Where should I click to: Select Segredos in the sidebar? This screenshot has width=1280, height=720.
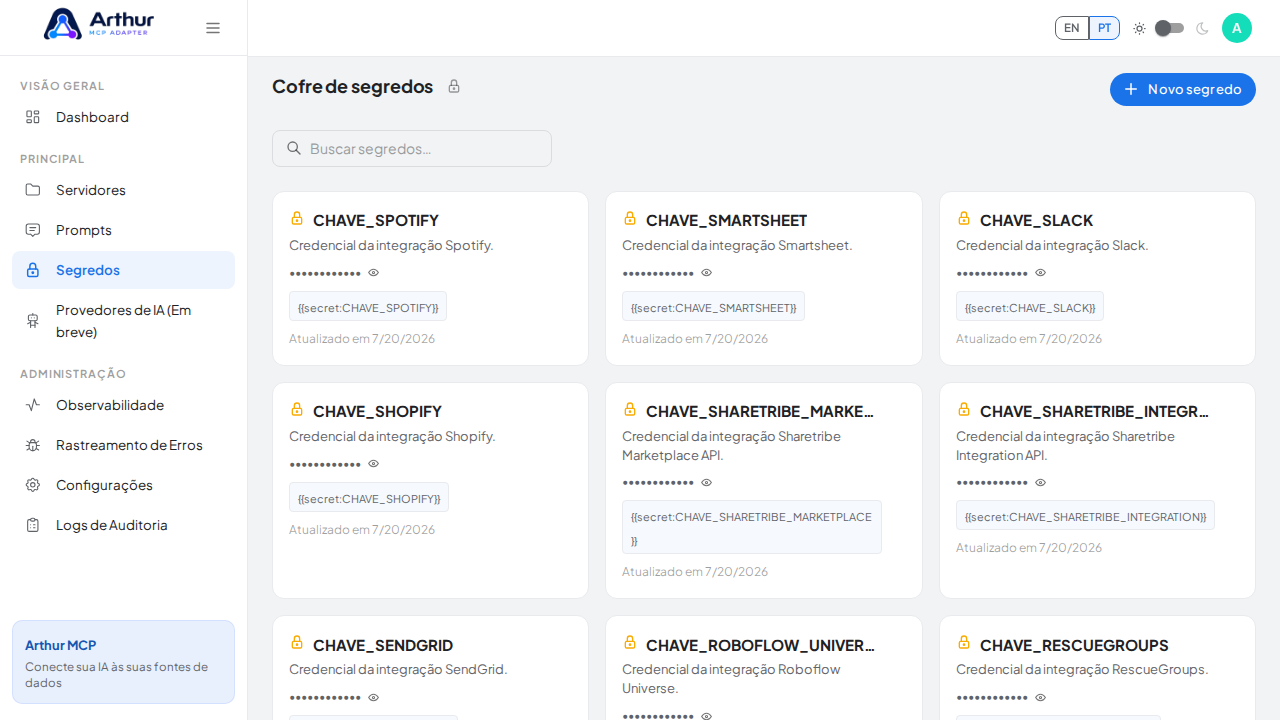[123, 270]
